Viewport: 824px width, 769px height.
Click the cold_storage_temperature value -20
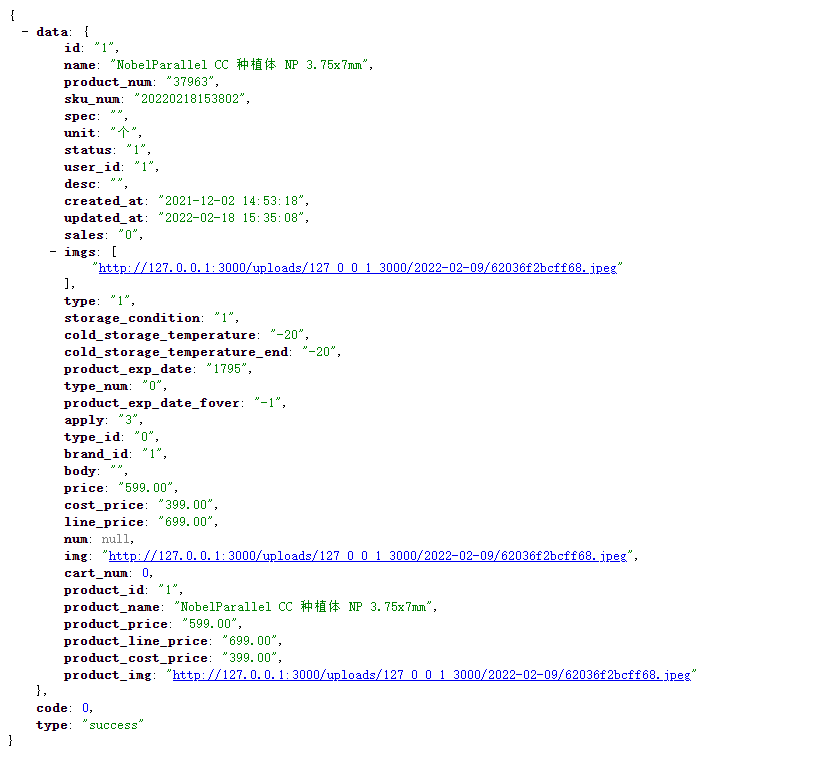pos(287,335)
